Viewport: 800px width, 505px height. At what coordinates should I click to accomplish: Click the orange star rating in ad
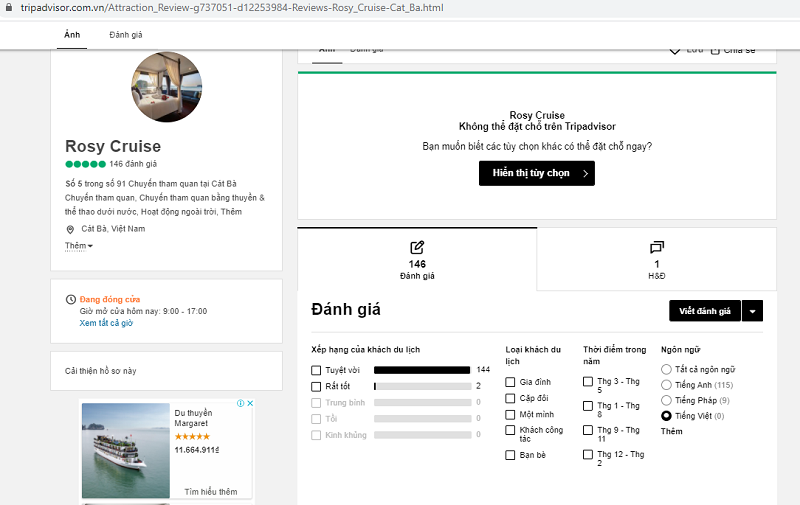pos(192,437)
